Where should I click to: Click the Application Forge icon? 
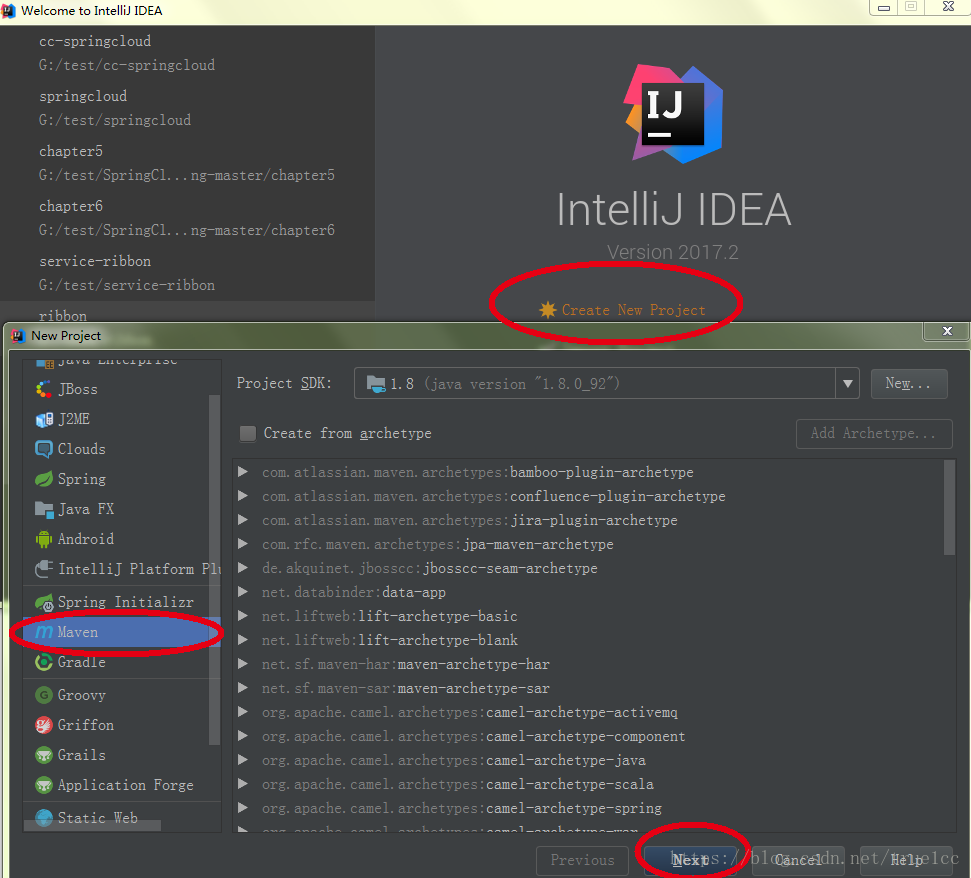point(44,785)
